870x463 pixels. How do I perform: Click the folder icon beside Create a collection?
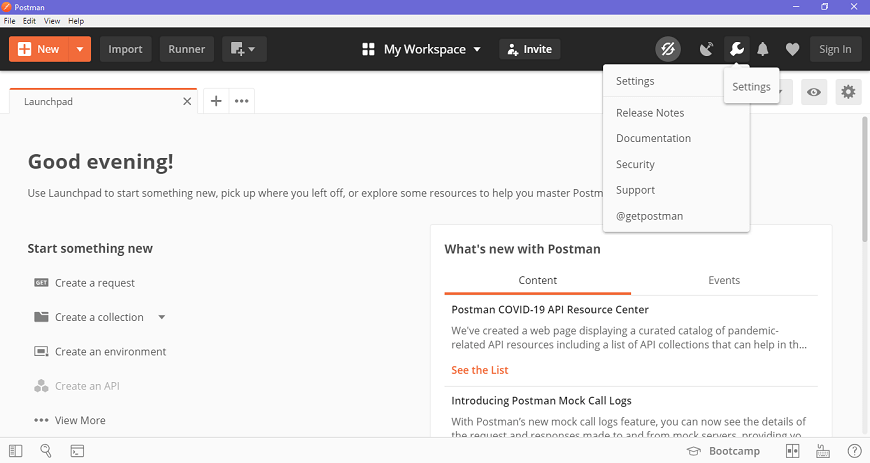point(41,317)
